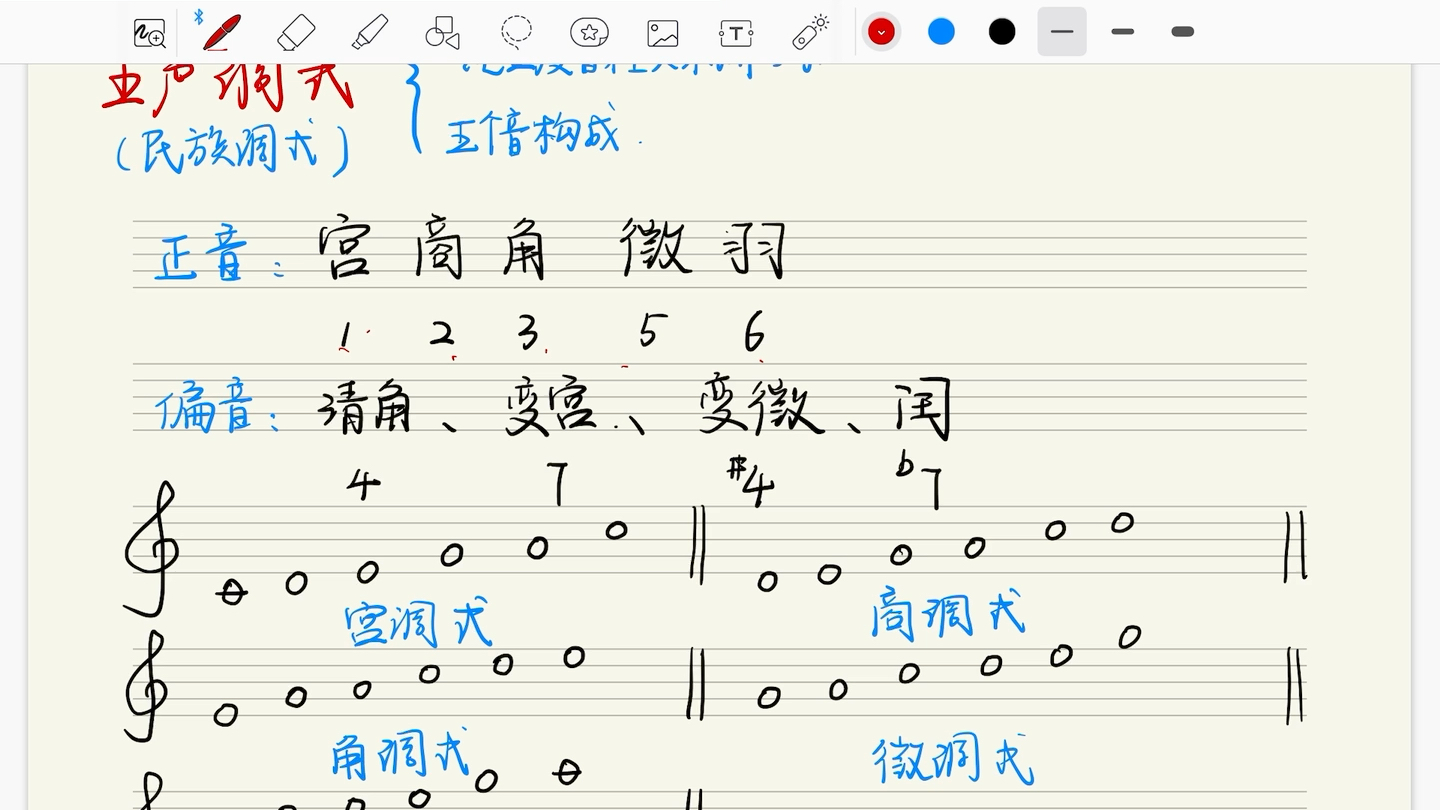The width and height of the screenshot is (1440, 810).
Task: Click the handwritten 商调式 label
Action: click(947, 613)
